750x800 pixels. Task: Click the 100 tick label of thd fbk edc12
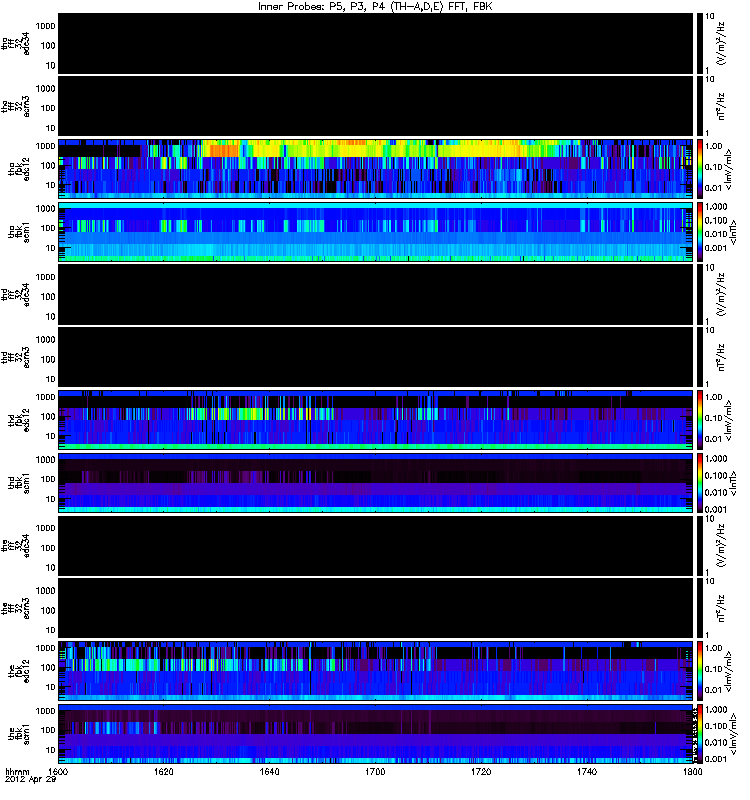coord(48,416)
